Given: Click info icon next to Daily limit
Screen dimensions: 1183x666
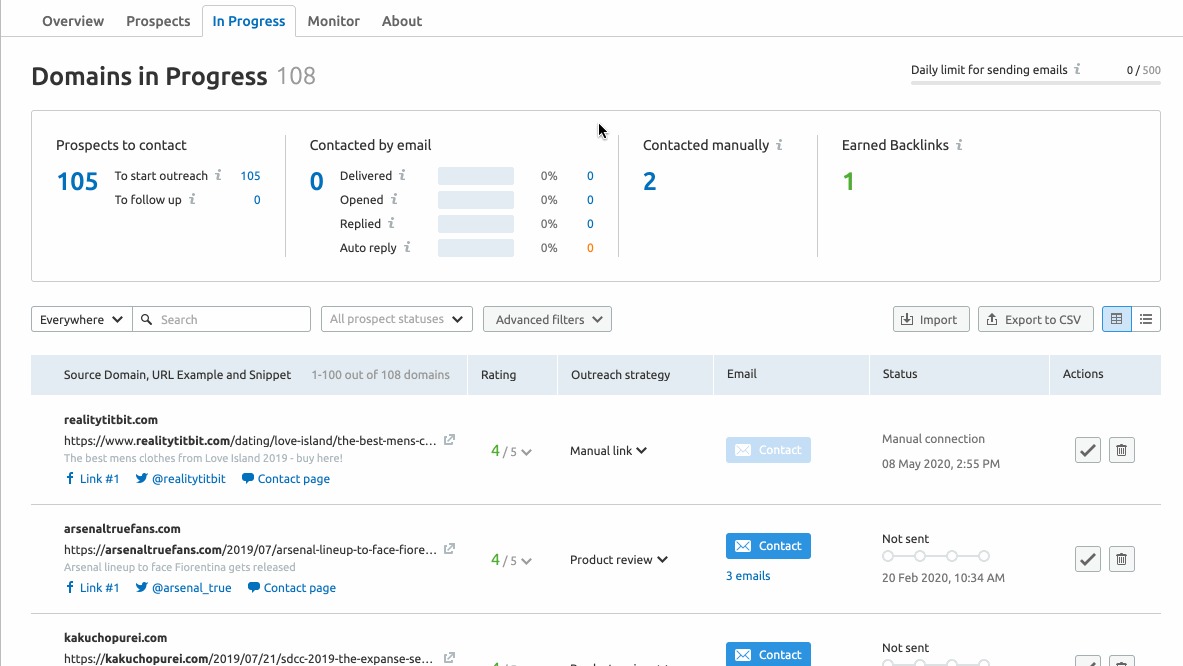Looking at the screenshot, I should [x=1077, y=69].
